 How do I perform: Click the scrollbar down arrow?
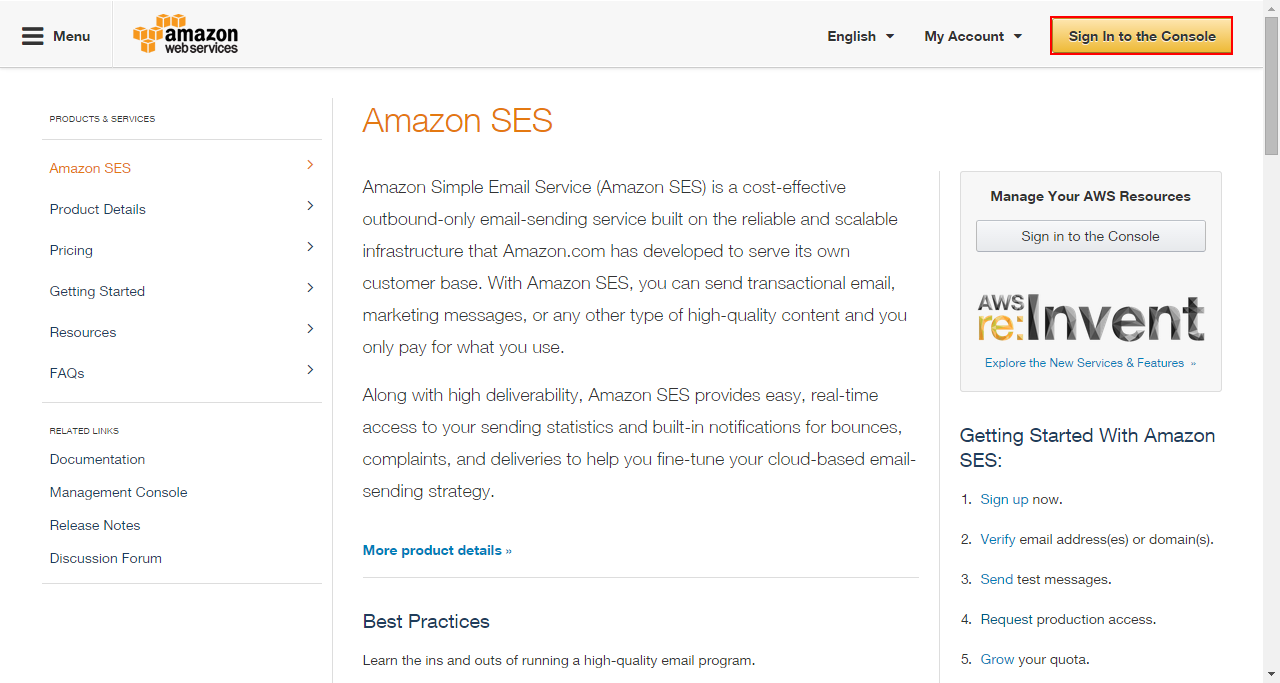(x=1272, y=674)
